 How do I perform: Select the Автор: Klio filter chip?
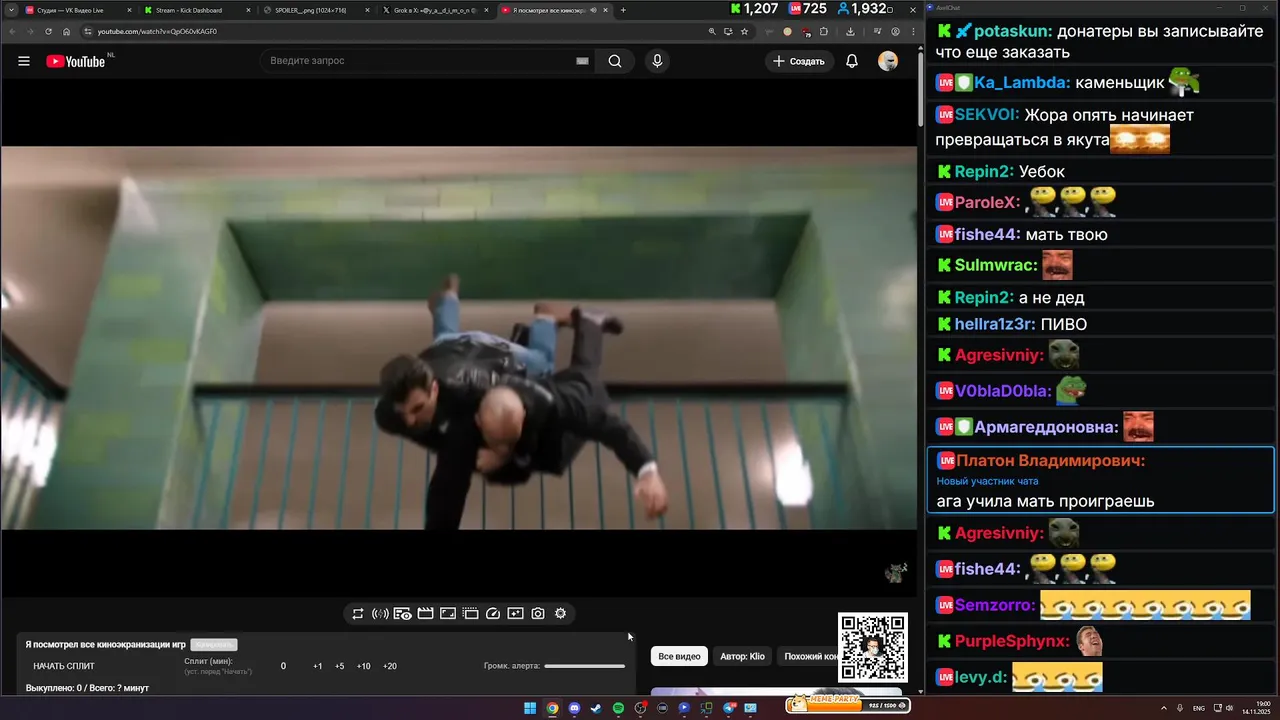pos(742,656)
